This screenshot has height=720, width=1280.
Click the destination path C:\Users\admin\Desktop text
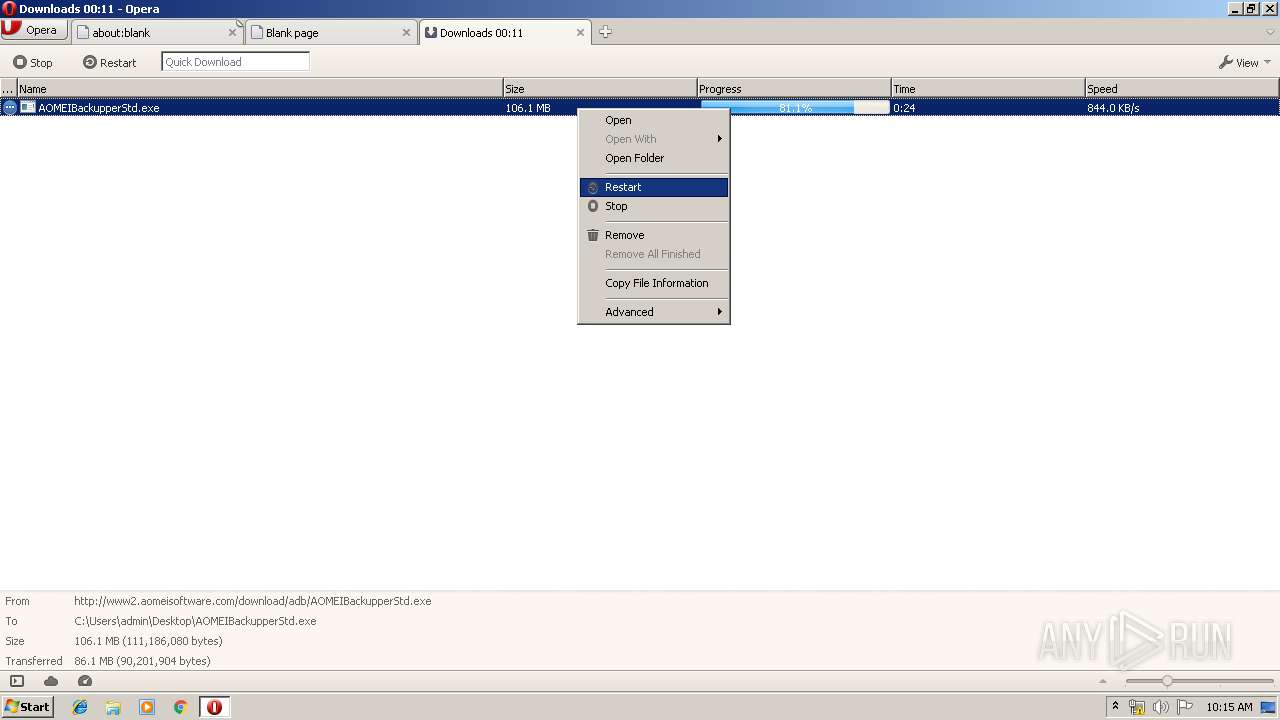tap(195, 621)
